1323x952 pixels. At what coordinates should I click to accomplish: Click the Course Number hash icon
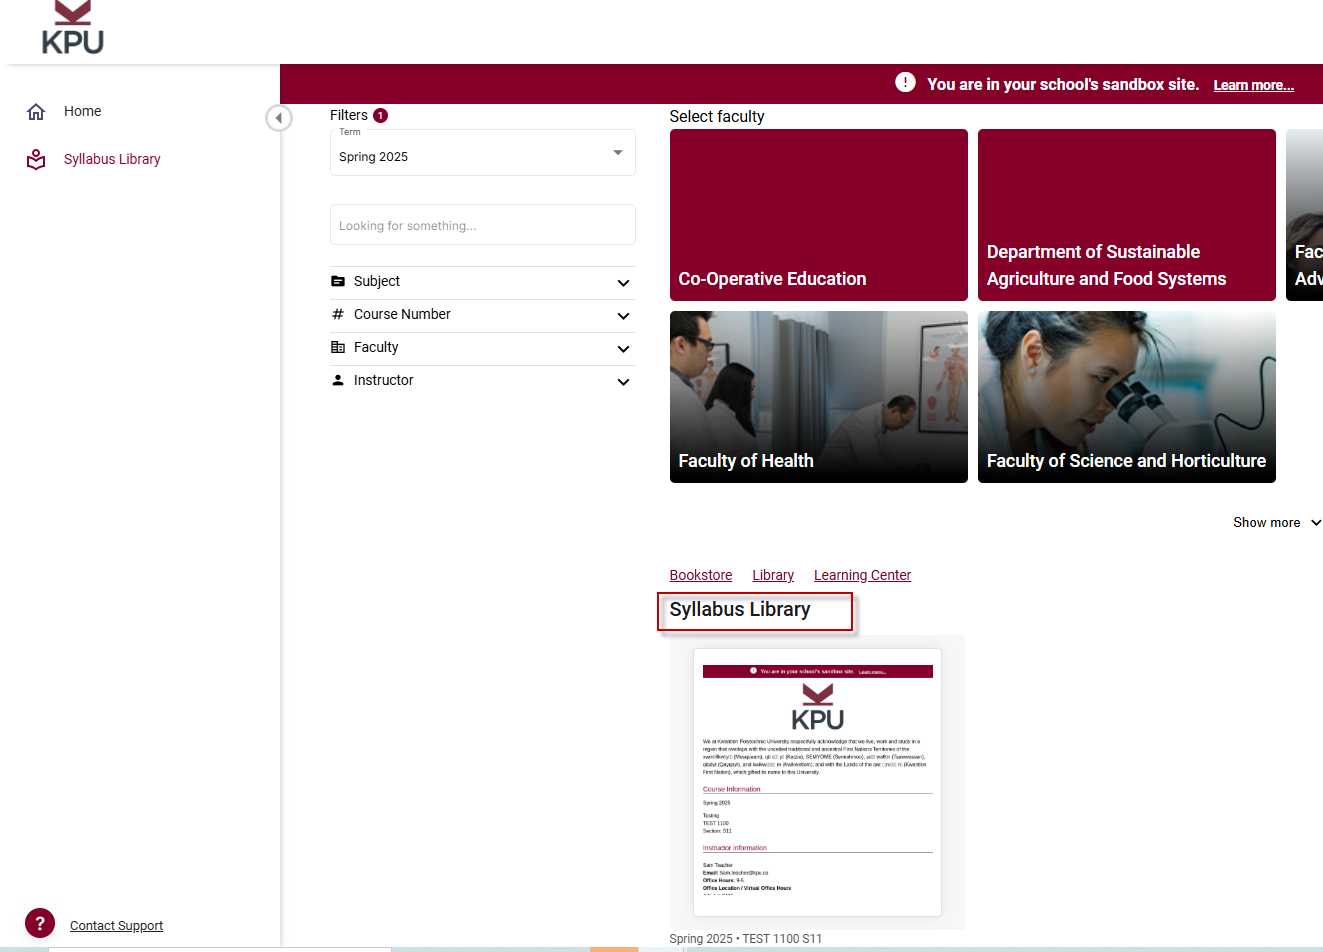[x=338, y=314]
